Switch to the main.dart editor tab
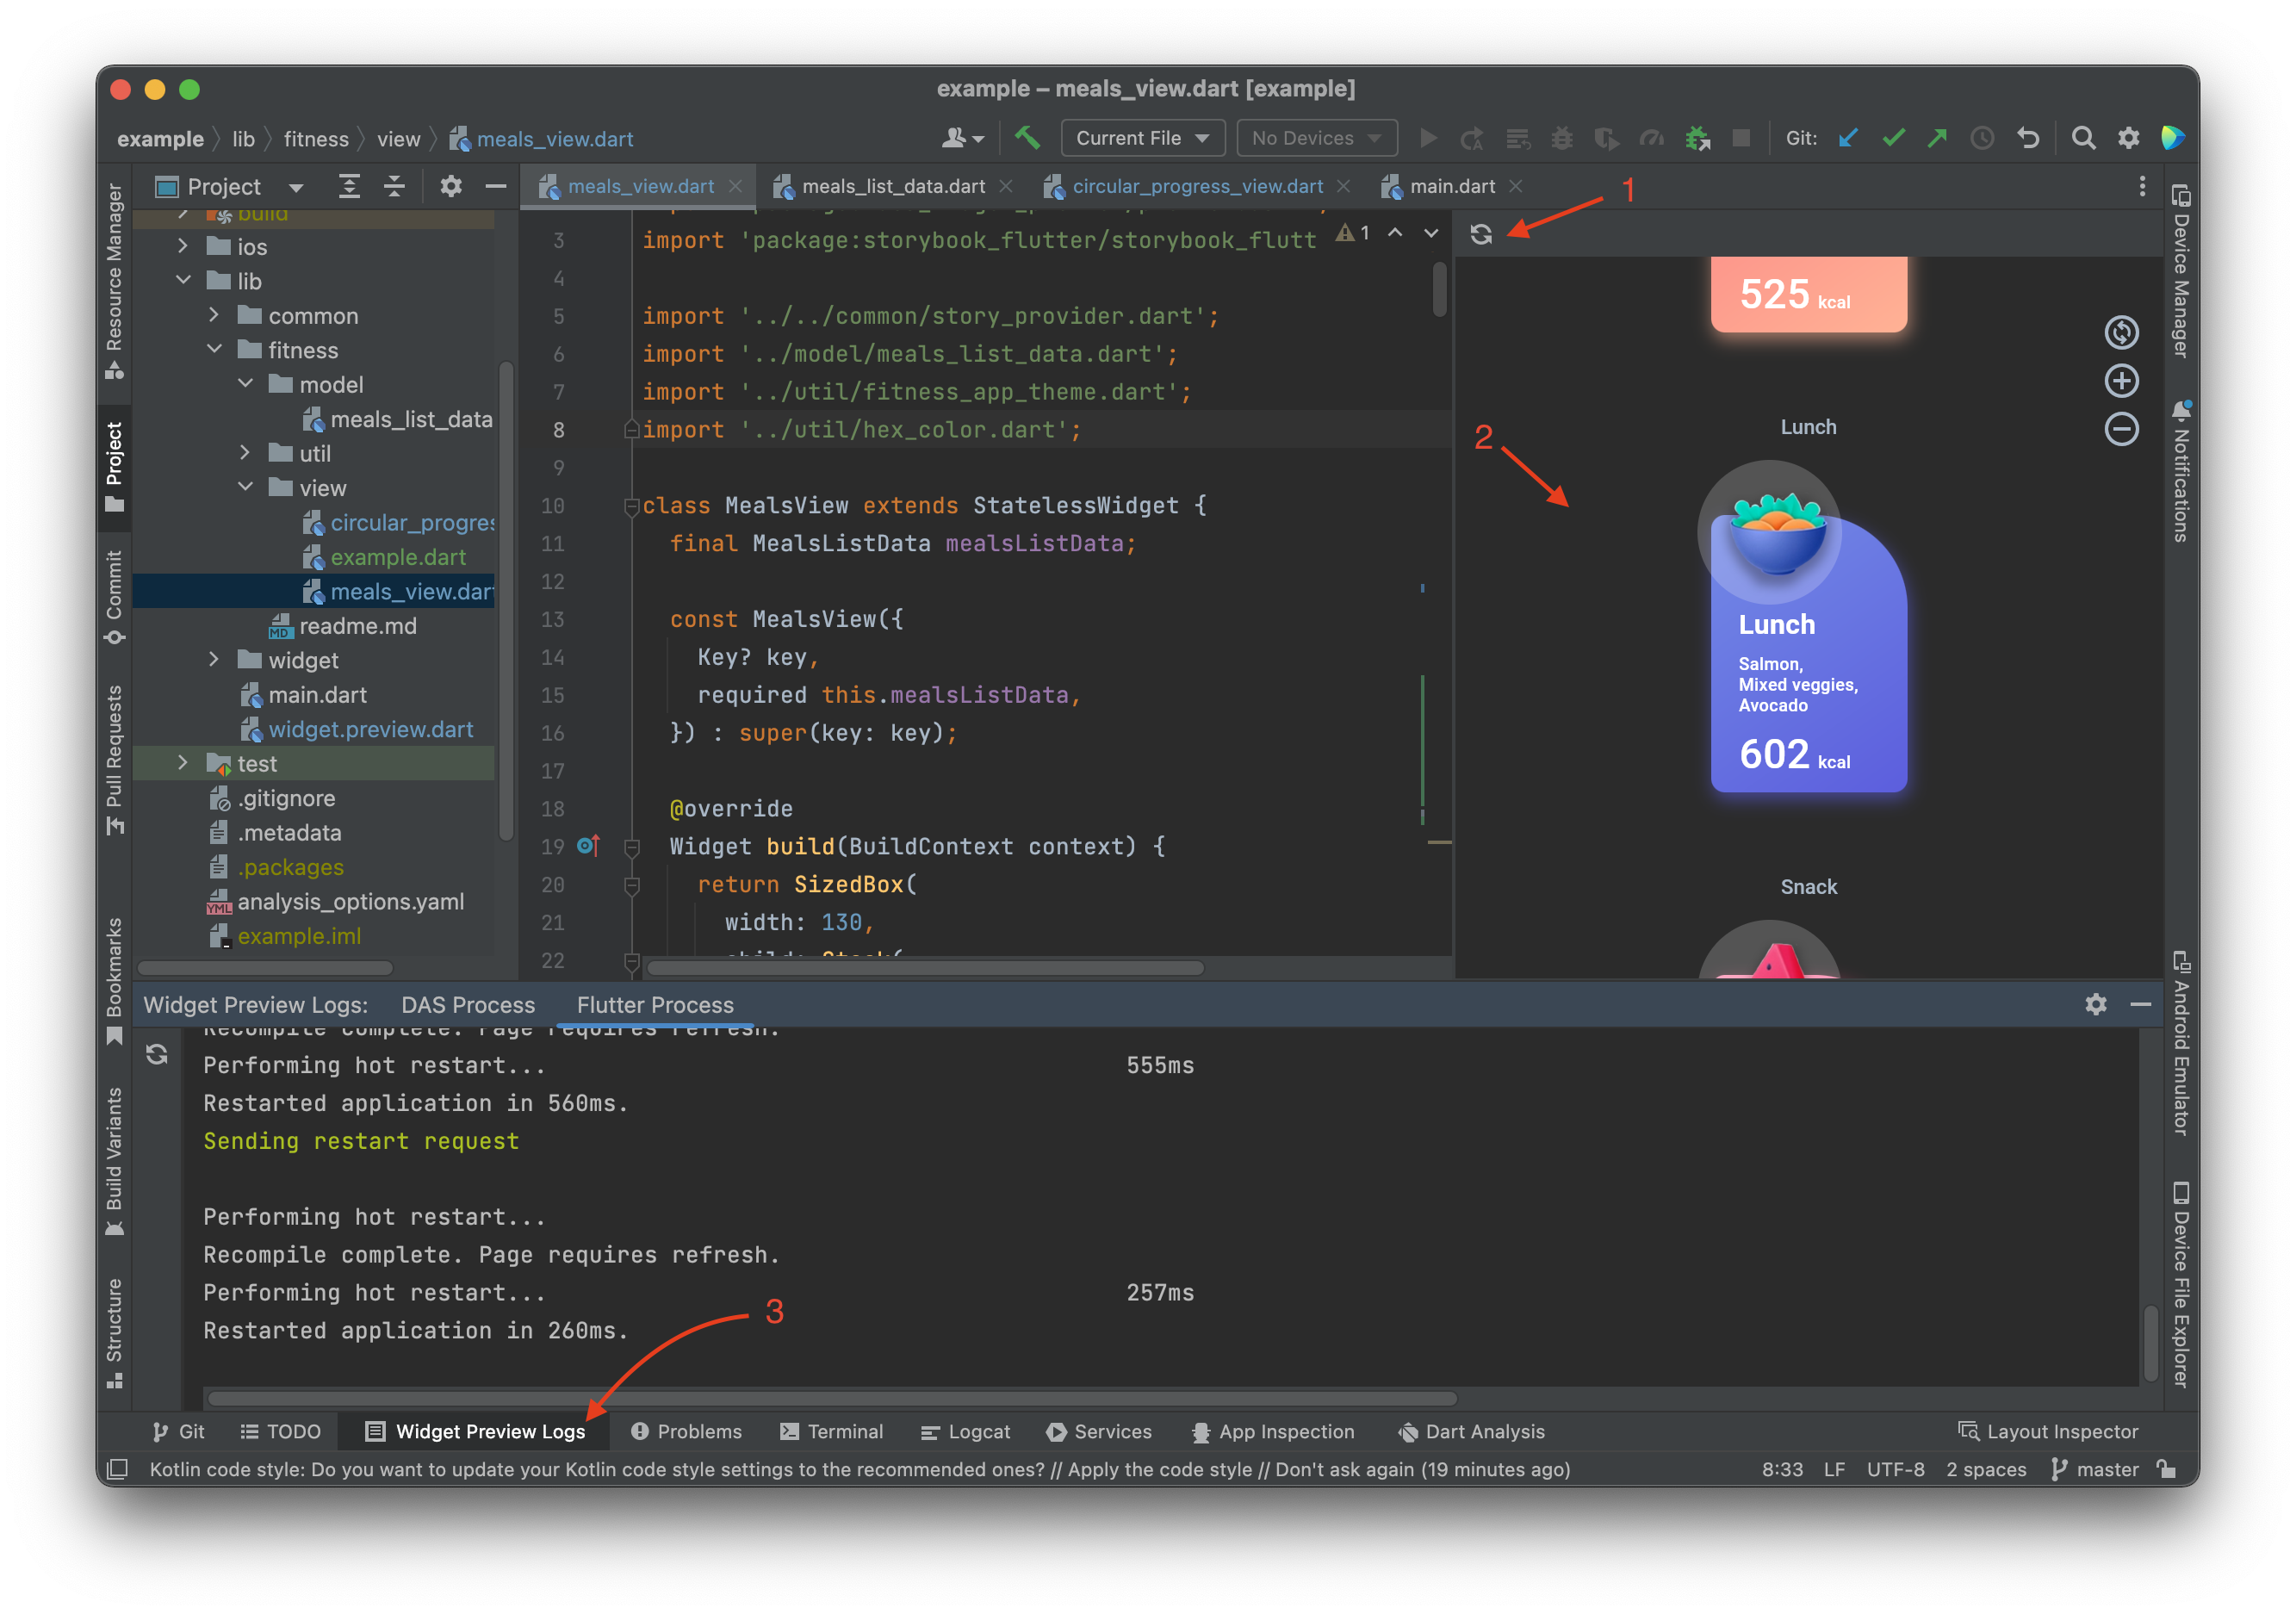Image resolution: width=2296 pixels, height=1614 pixels. (x=1451, y=186)
